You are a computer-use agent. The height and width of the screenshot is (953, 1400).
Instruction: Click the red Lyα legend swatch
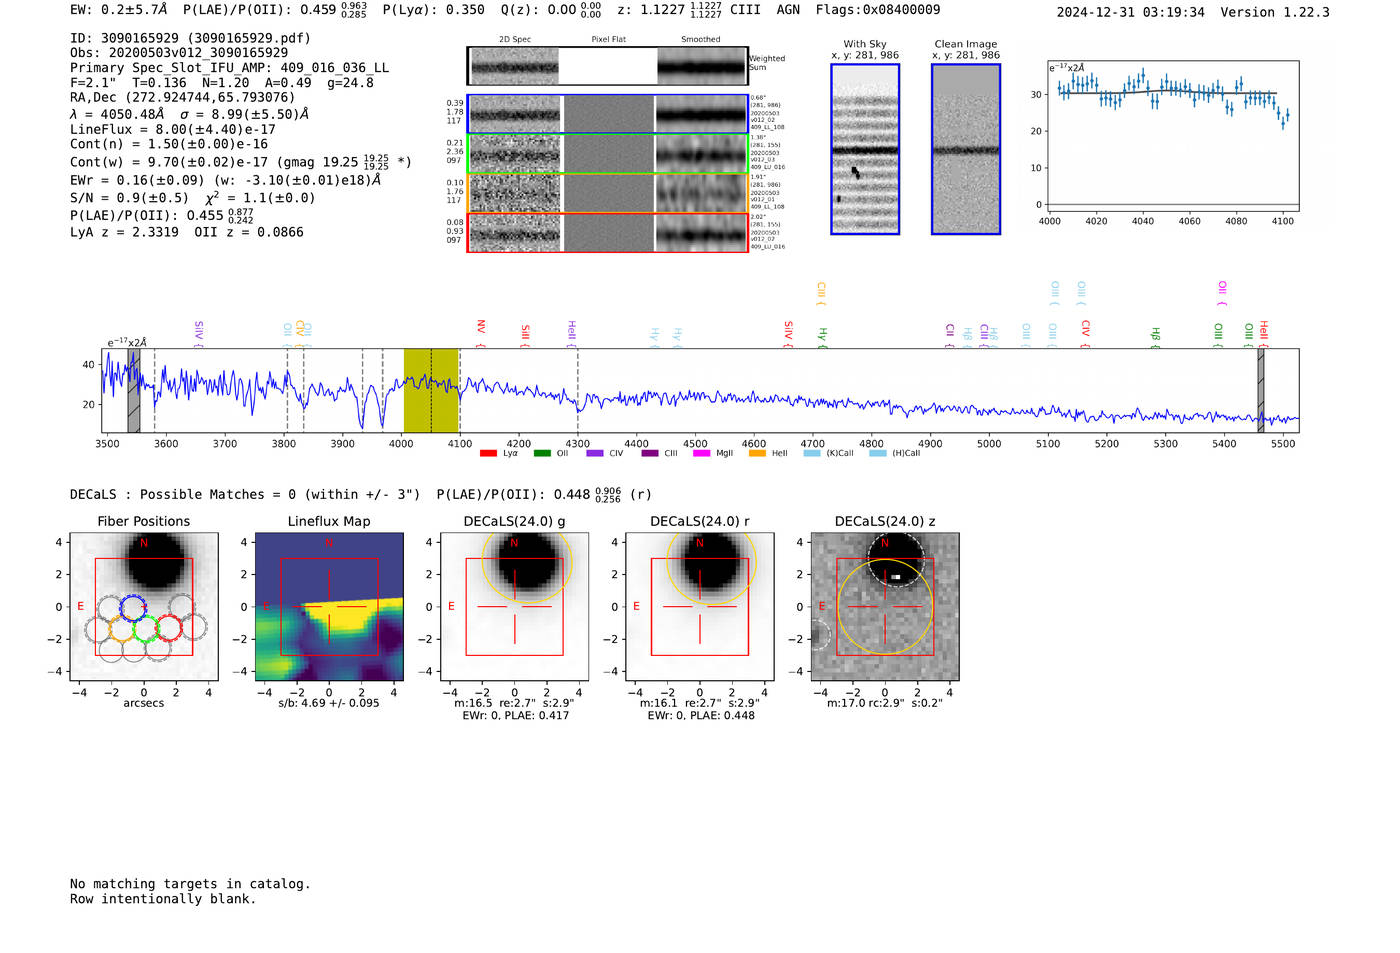(x=488, y=454)
